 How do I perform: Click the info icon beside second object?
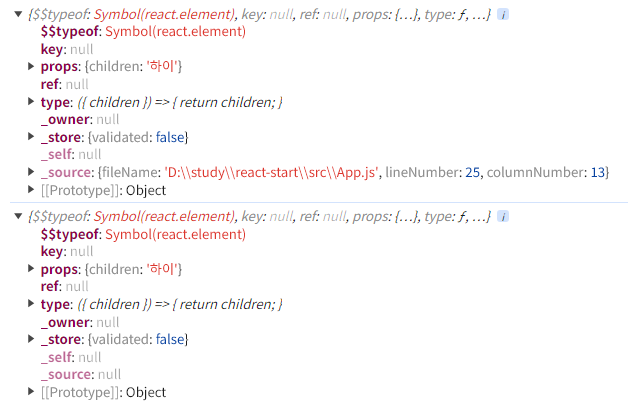(503, 217)
